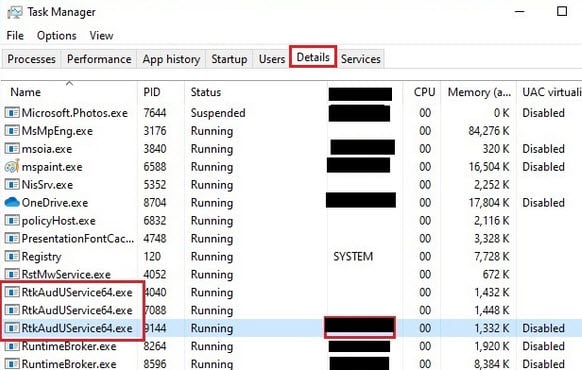Viewport: 582px width, 370px height.
Task: Click the Task Manager title bar icon
Action: [15, 12]
